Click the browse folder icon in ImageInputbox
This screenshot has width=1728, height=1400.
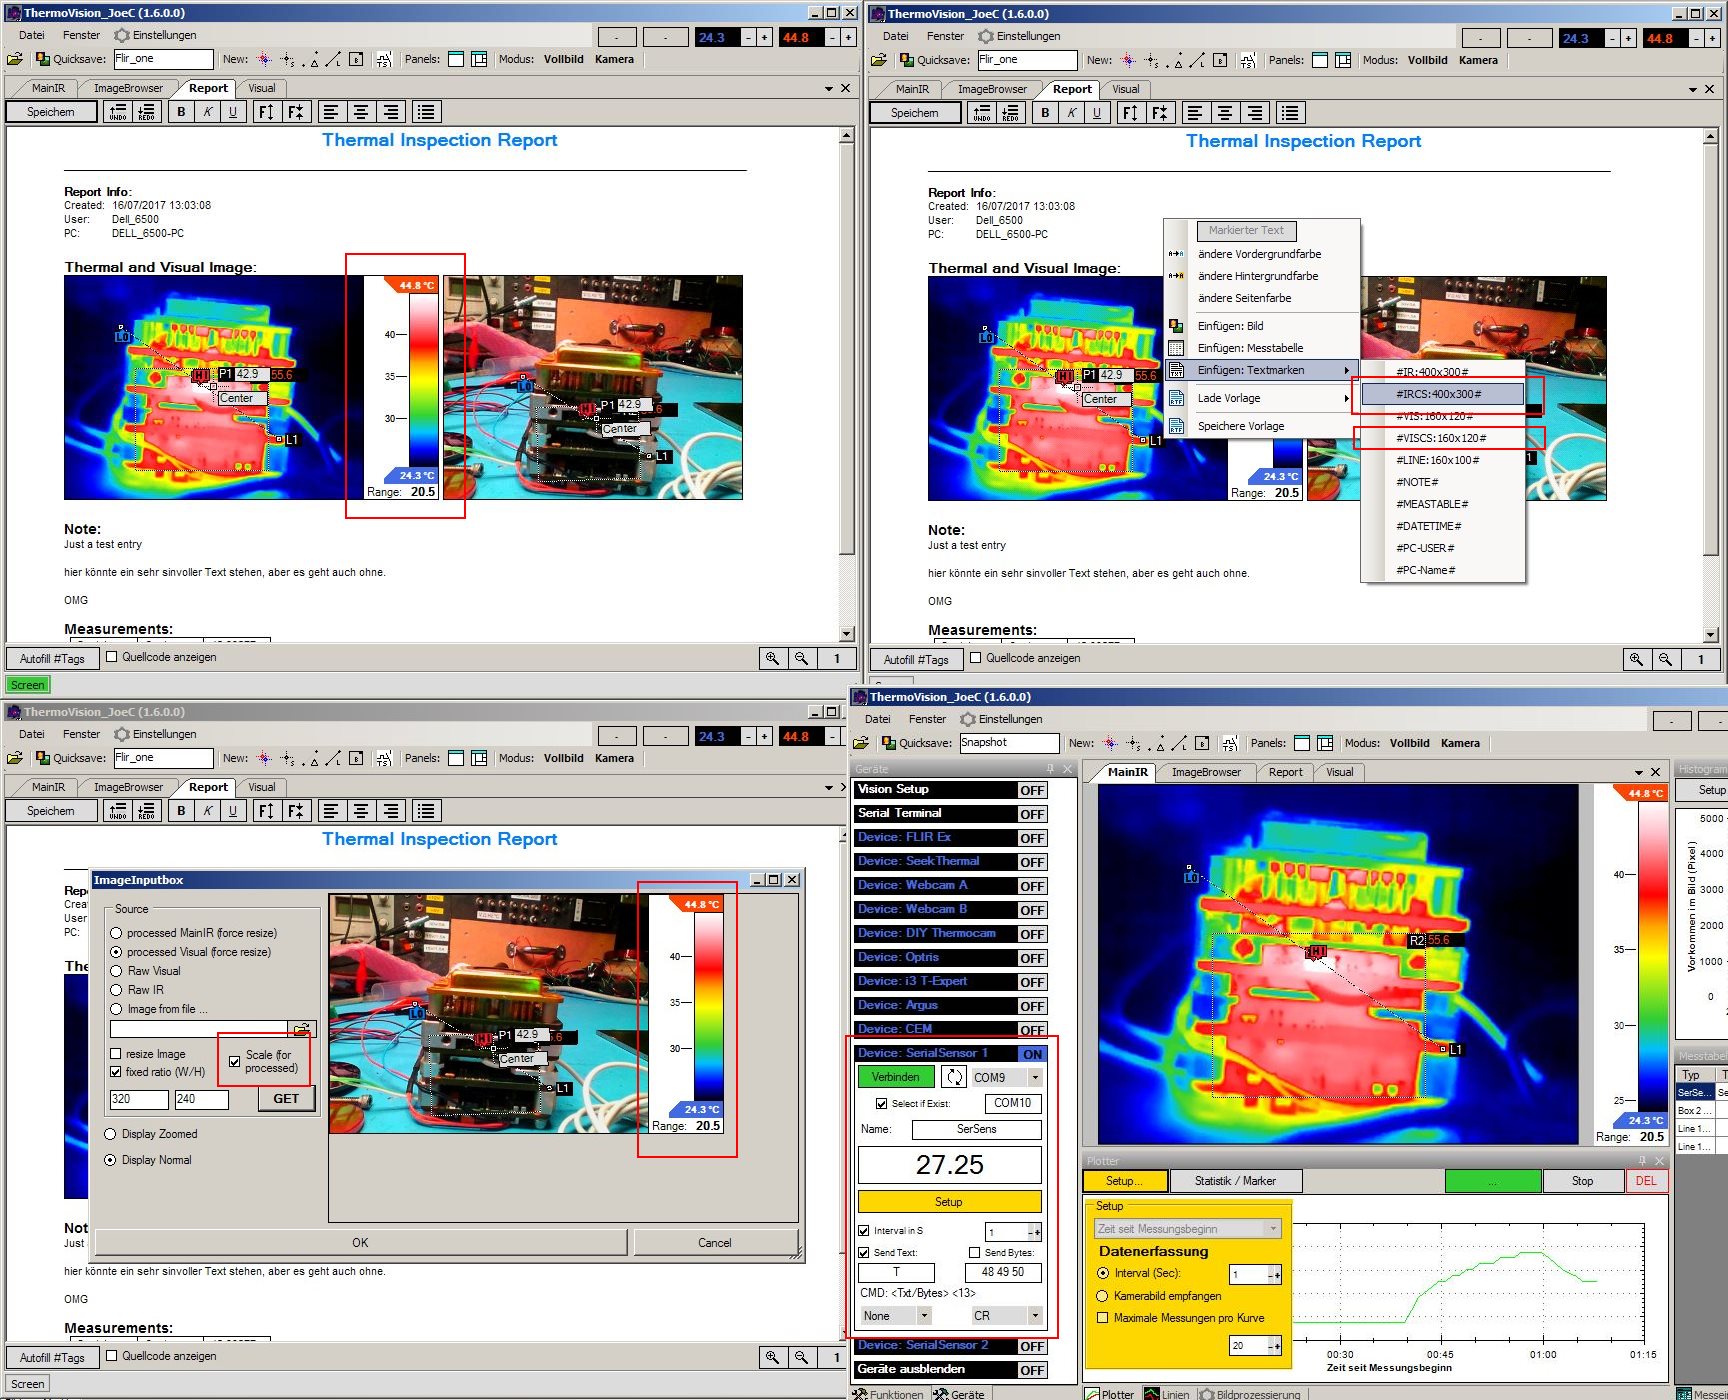tap(301, 1029)
